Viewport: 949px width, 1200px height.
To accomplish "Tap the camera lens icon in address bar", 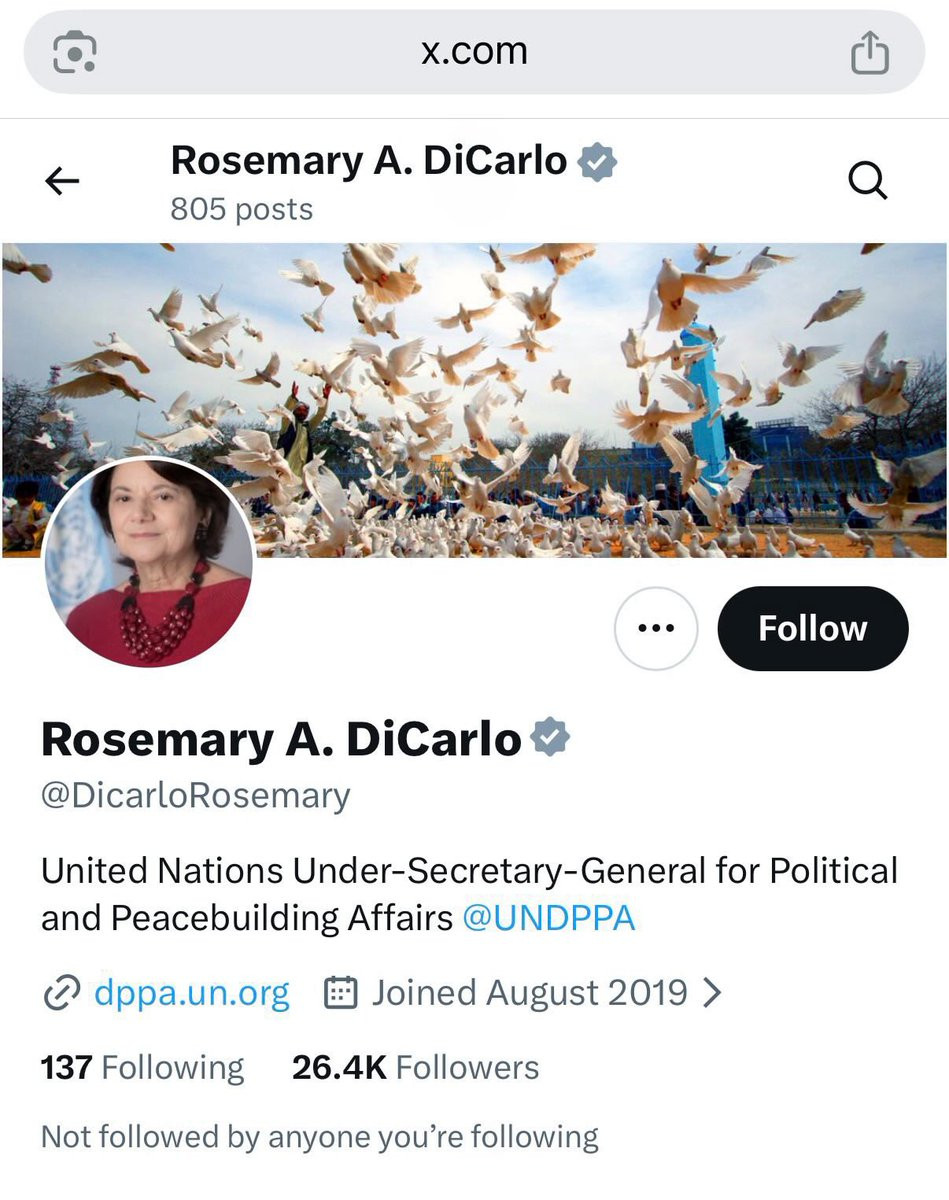I will click(x=75, y=53).
